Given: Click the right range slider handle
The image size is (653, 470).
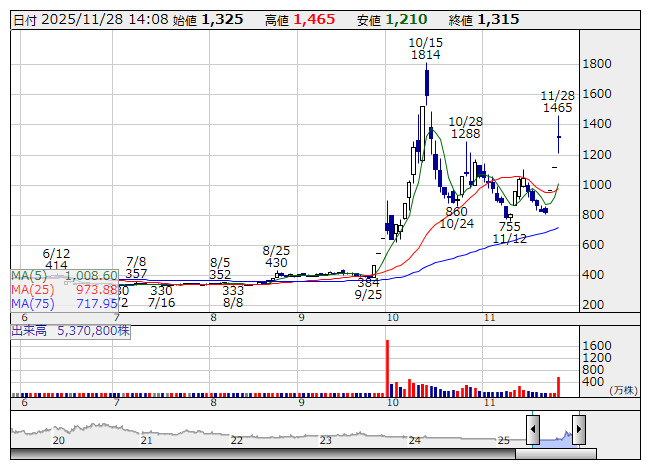Looking at the screenshot, I should tap(578, 429).
